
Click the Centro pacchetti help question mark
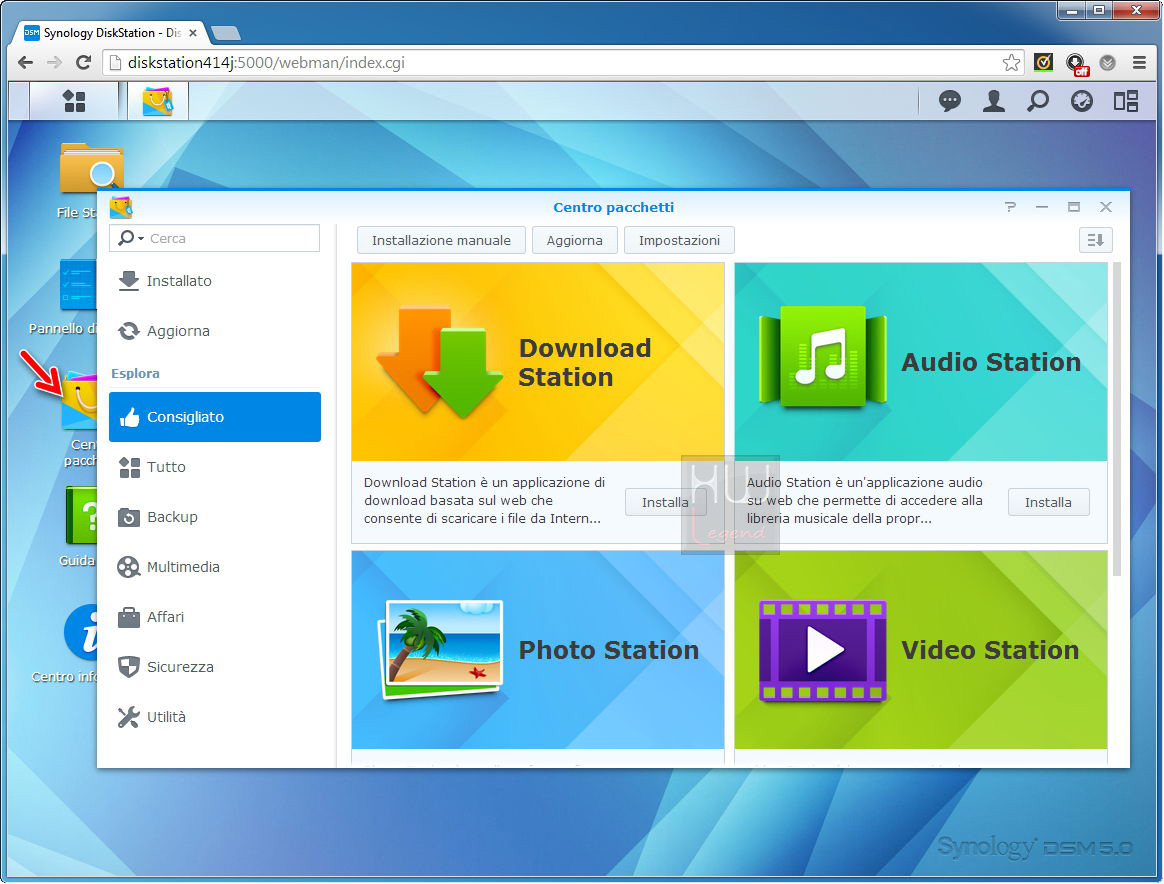point(1010,207)
